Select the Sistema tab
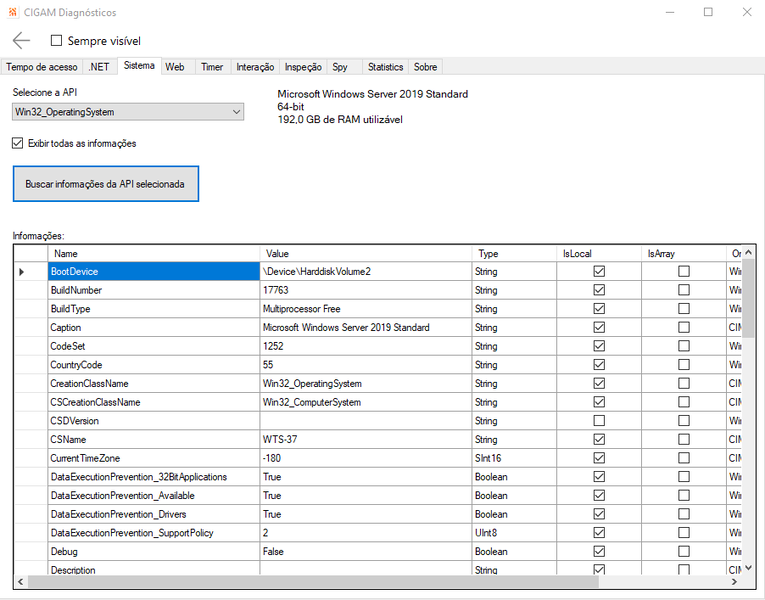The height and width of the screenshot is (600, 765). [139, 66]
